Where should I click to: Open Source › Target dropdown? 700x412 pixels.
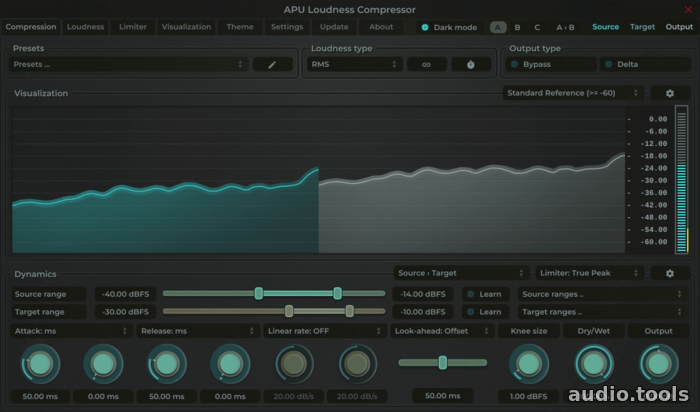tap(461, 273)
